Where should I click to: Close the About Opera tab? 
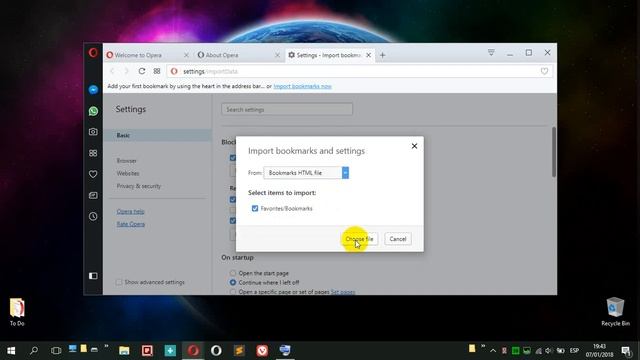[x=278, y=55]
